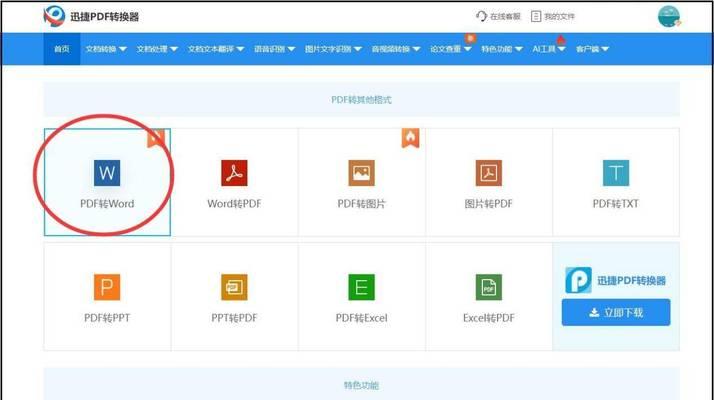Select the PDF转PPT conversion tool
Viewport: 714px width, 400px height.
(107, 297)
